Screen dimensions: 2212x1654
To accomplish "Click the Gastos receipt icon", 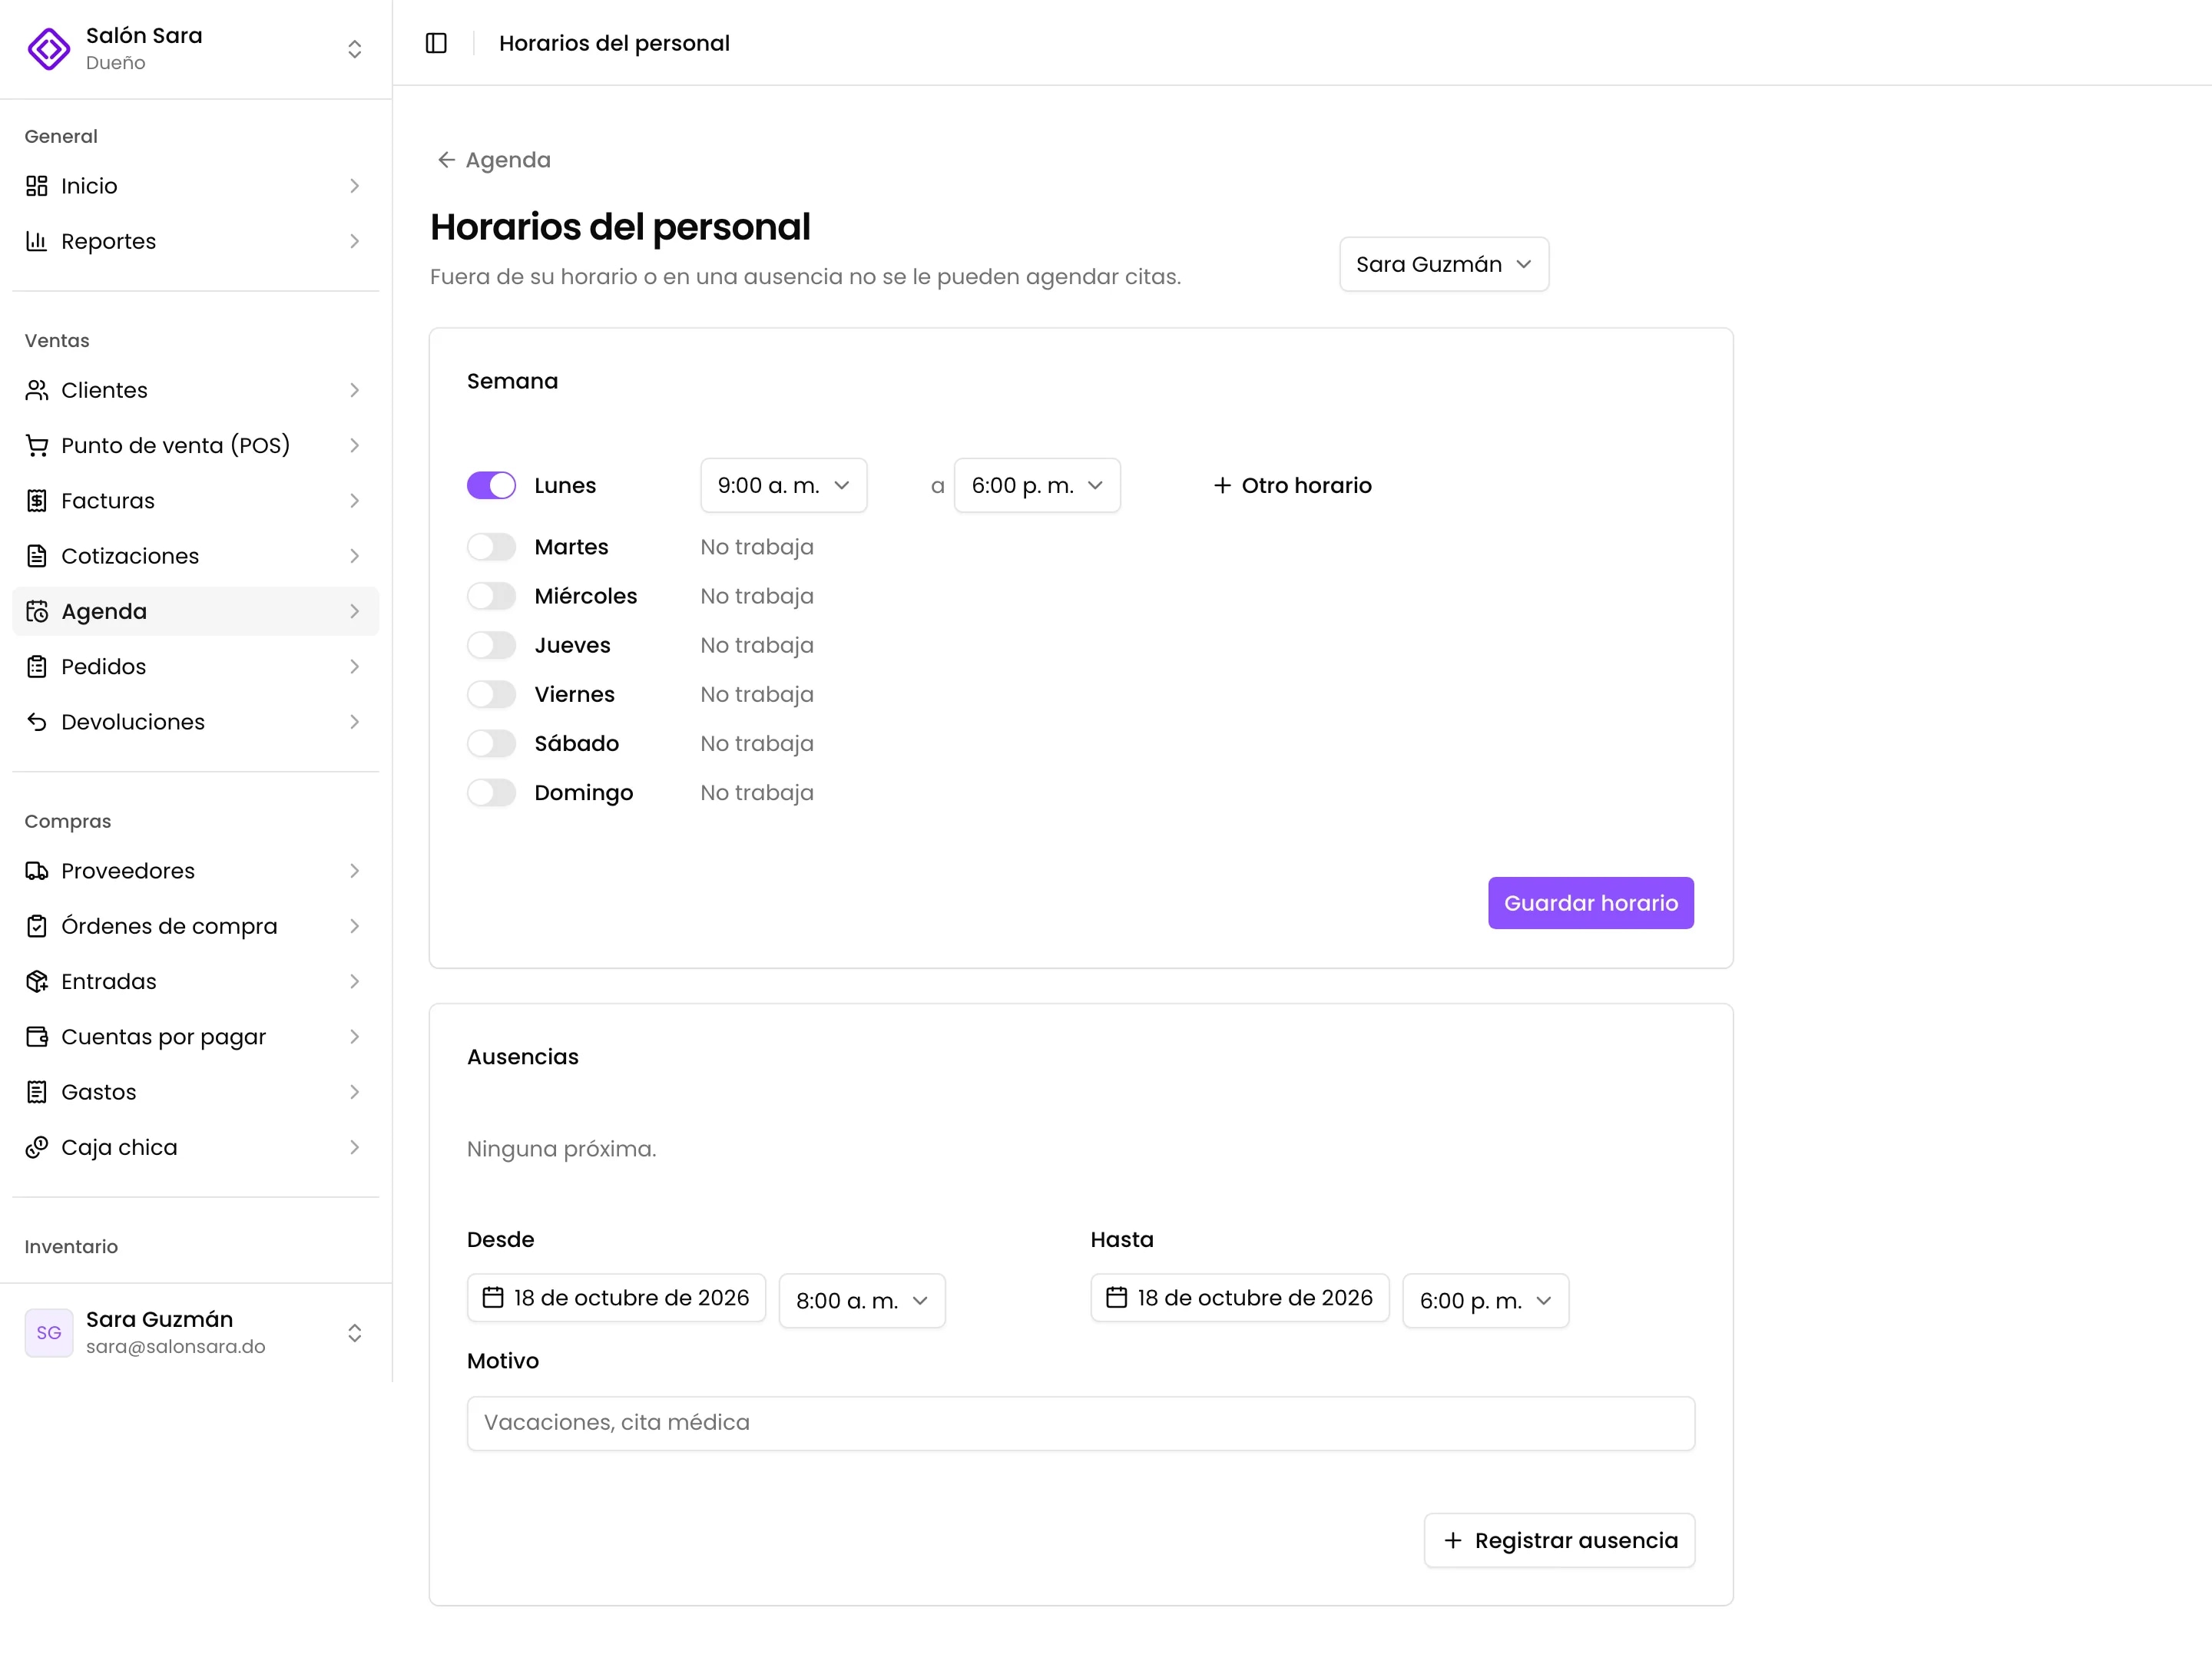I will click(37, 1092).
